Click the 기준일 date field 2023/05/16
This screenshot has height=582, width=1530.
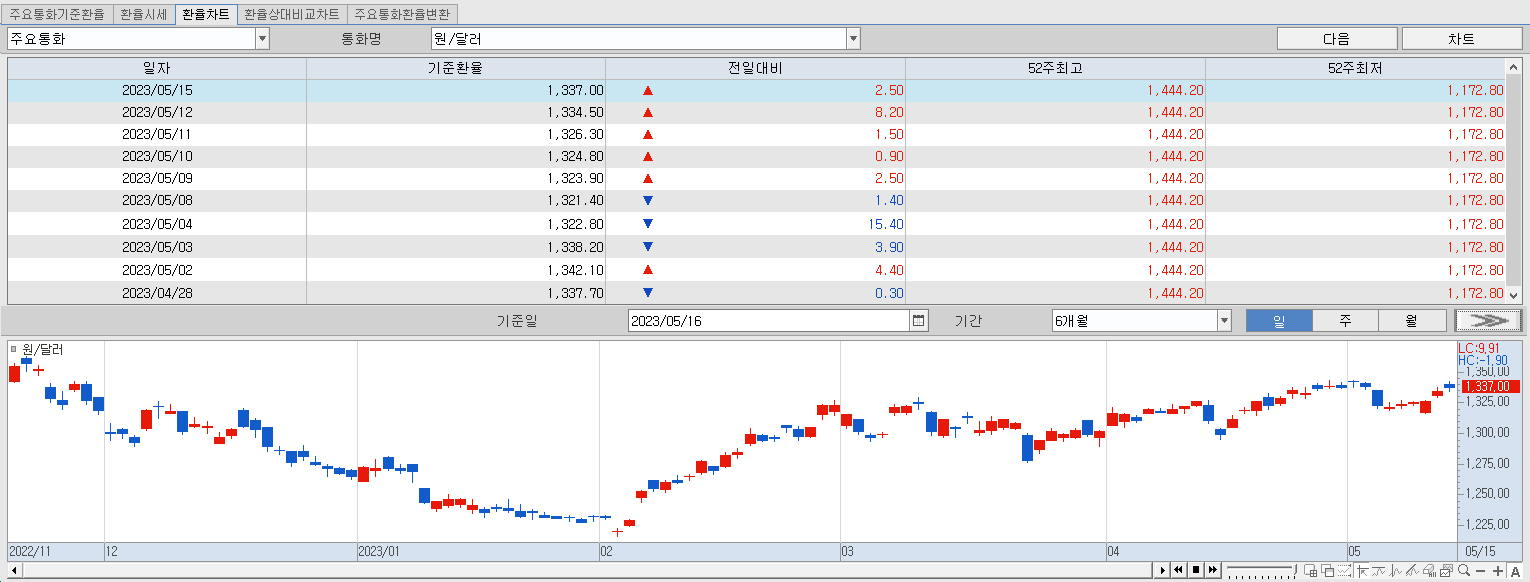click(769, 321)
